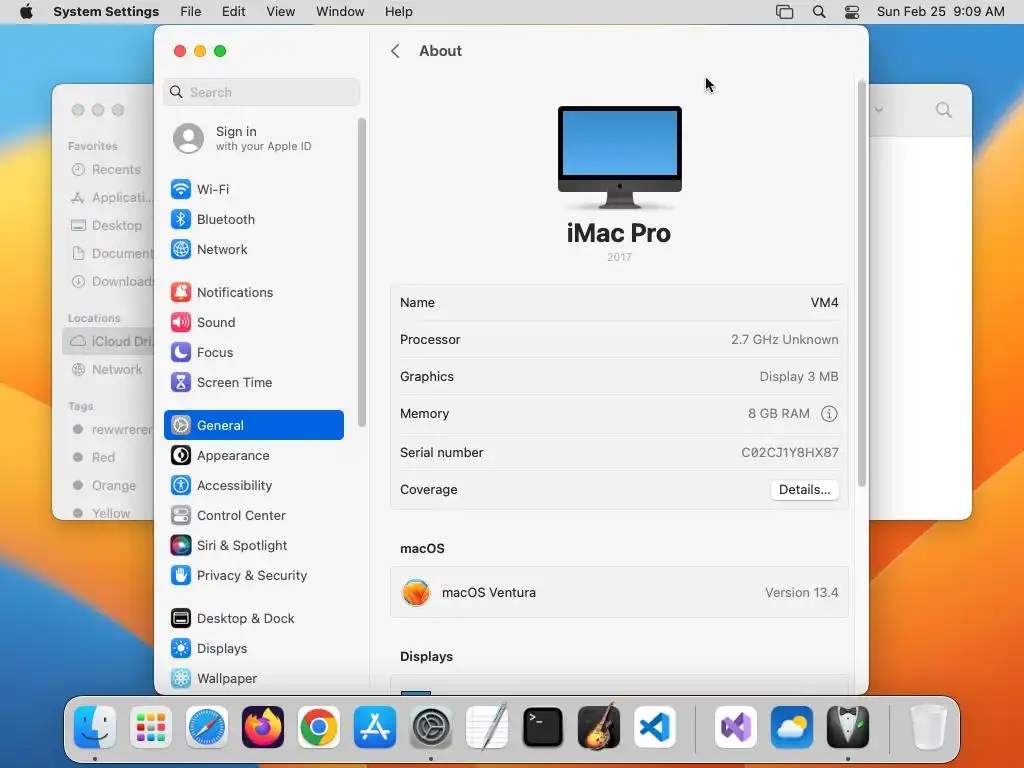
Task: Open the Help menu
Action: pos(398,12)
